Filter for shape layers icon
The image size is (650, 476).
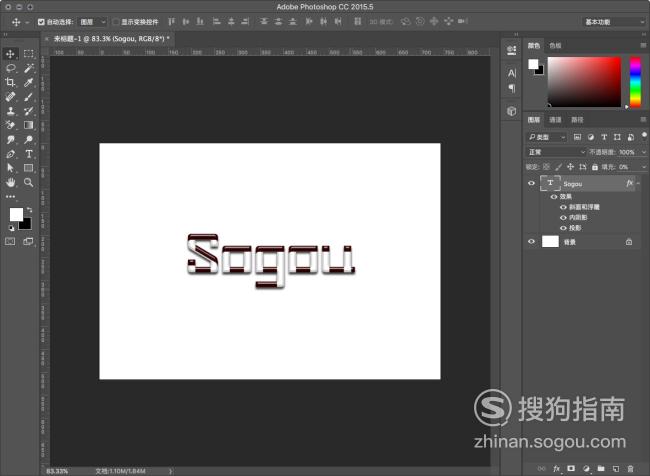coord(617,137)
